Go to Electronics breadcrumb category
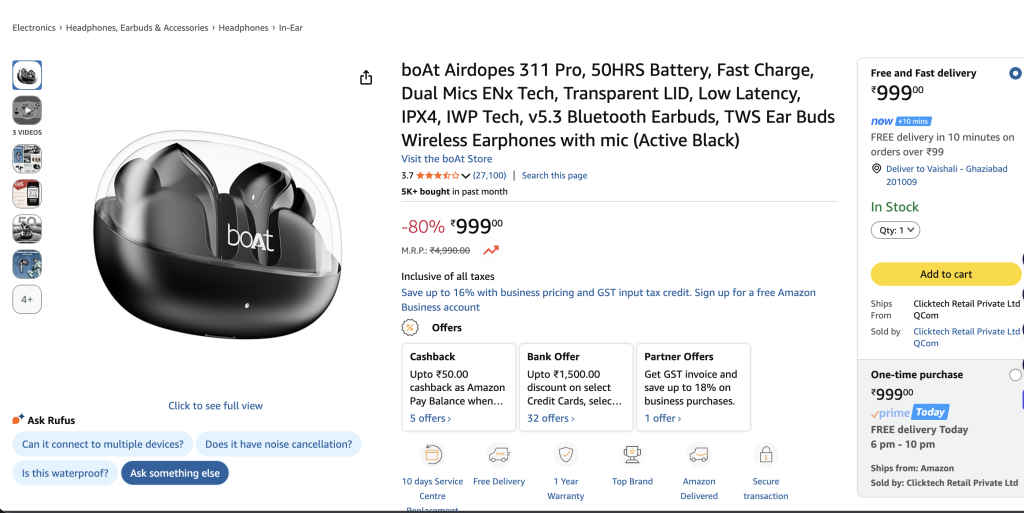 coord(33,28)
